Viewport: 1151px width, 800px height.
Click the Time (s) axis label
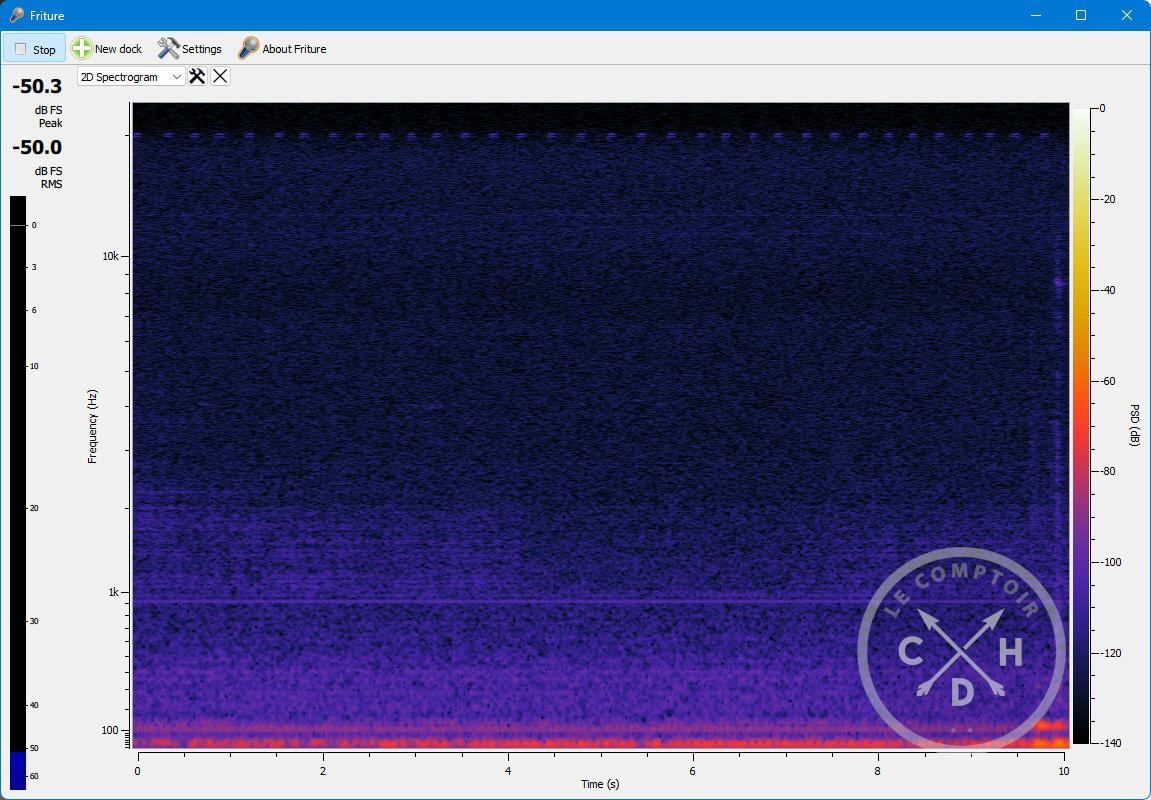click(600, 784)
